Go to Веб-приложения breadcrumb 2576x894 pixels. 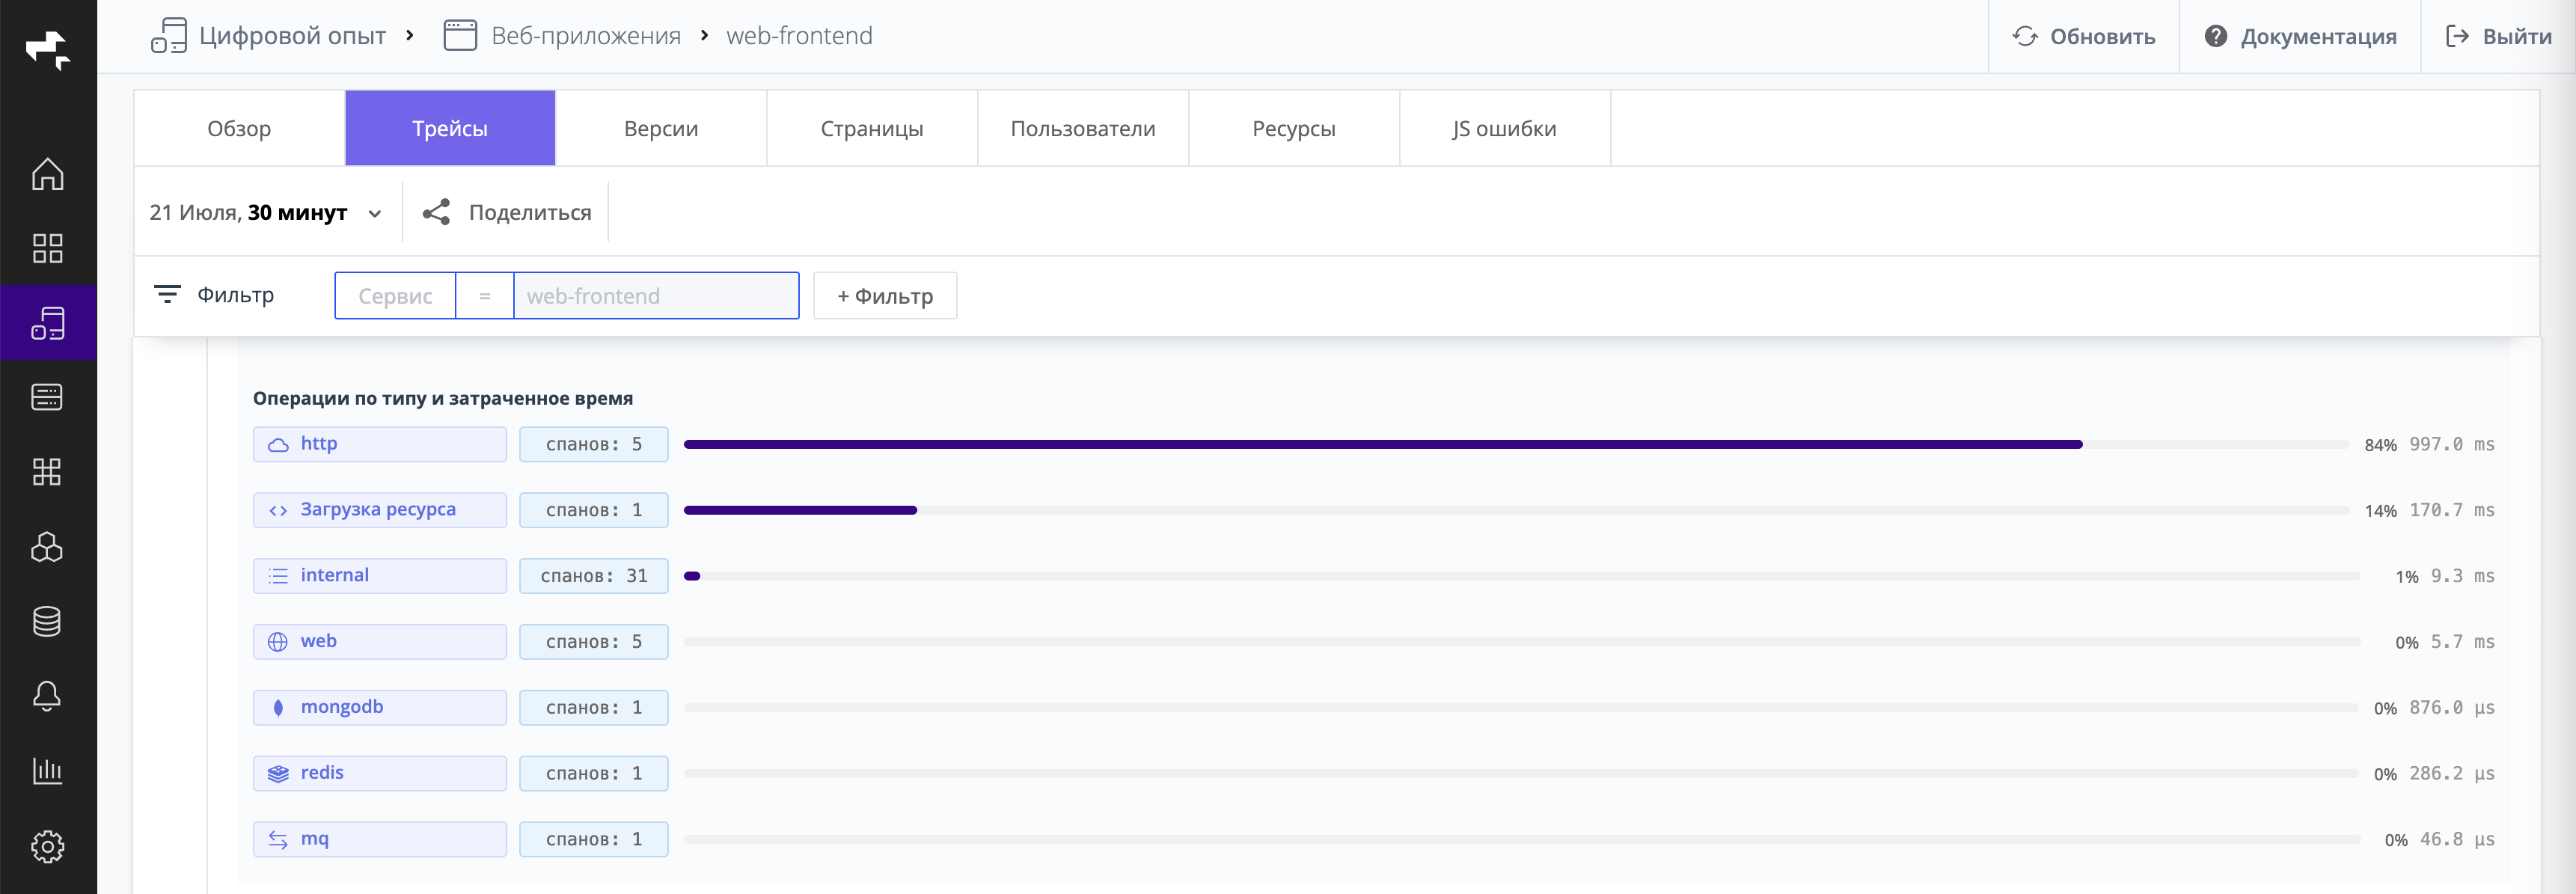click(x=586, y=36)
